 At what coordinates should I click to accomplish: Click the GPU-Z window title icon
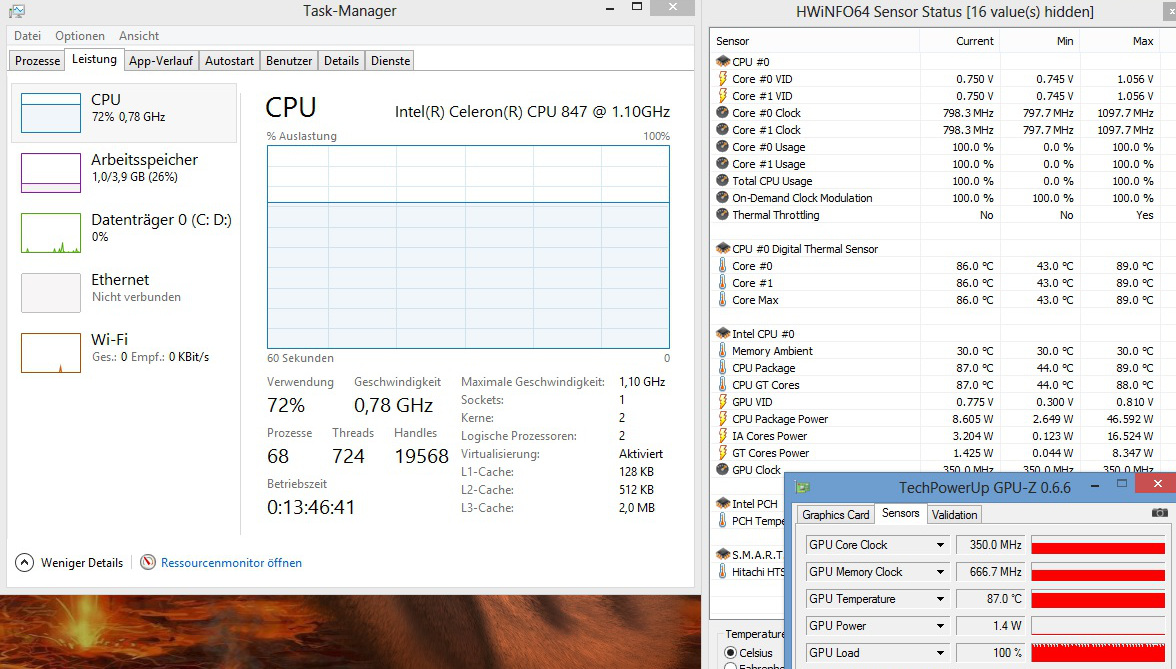click(x=802, y=488)
